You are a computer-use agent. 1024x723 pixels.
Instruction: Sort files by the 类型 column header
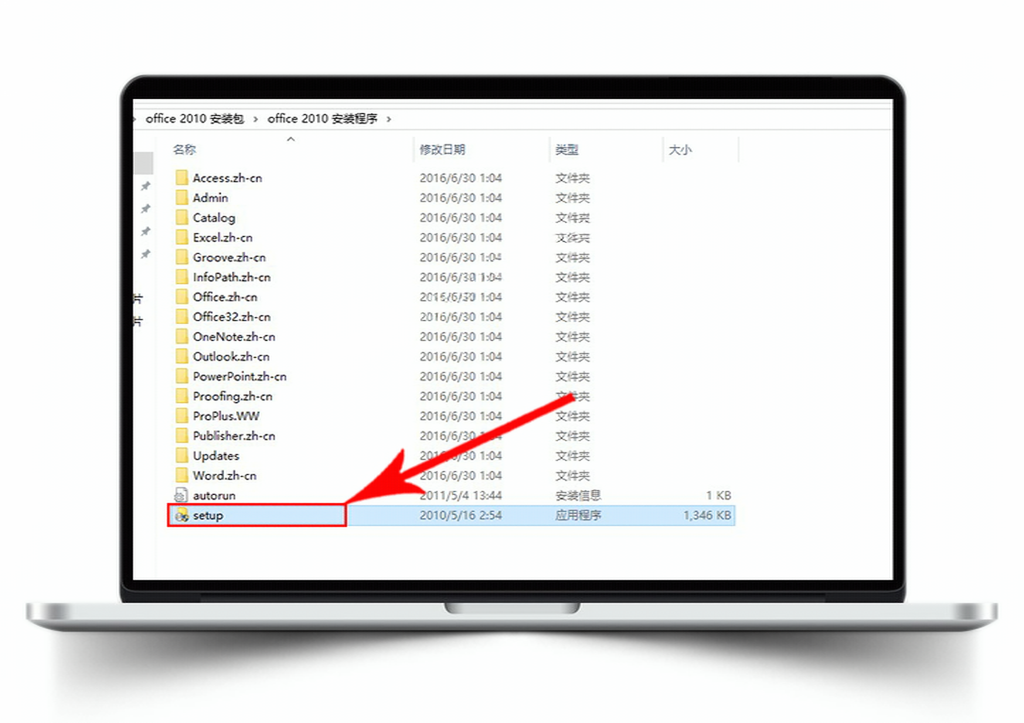(567, 150)
